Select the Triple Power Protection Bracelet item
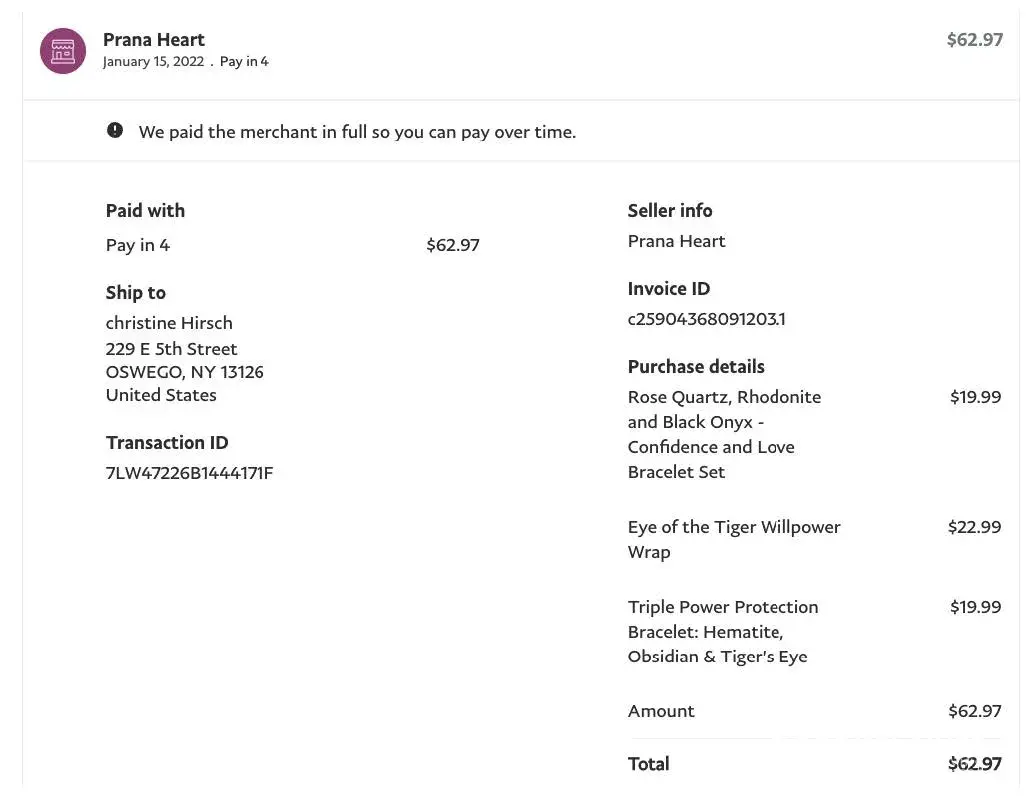Image resolution: width=1034 pixels, height=799 pixels. point(723,631)
